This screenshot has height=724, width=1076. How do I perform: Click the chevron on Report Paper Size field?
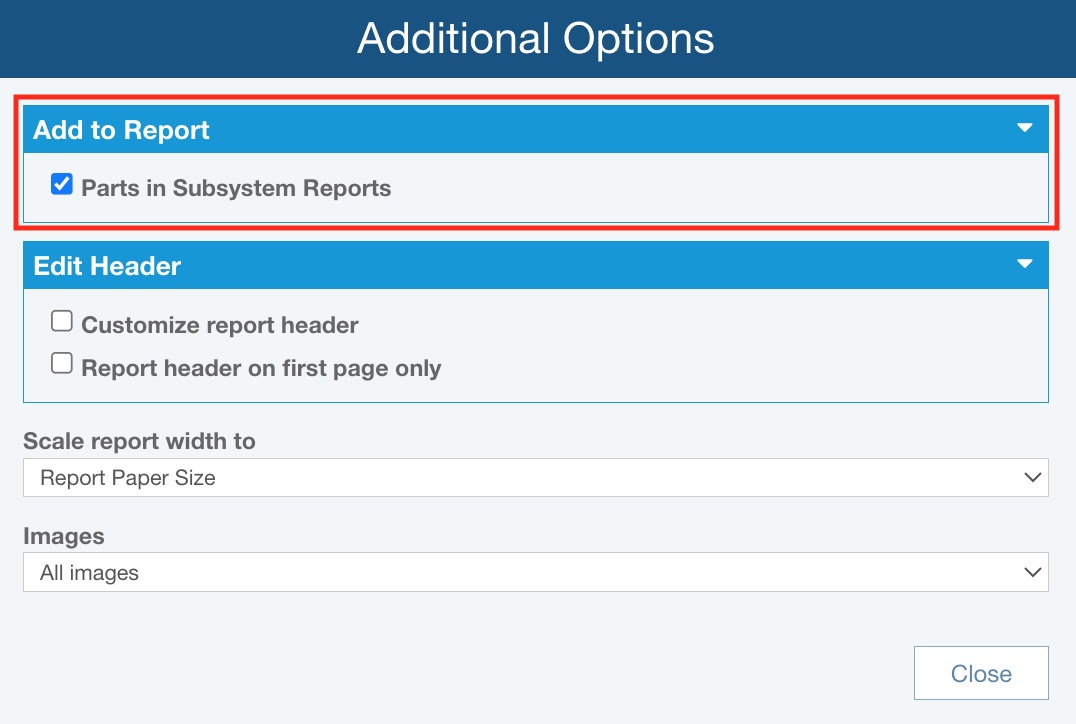click(x=1033, y=478)
